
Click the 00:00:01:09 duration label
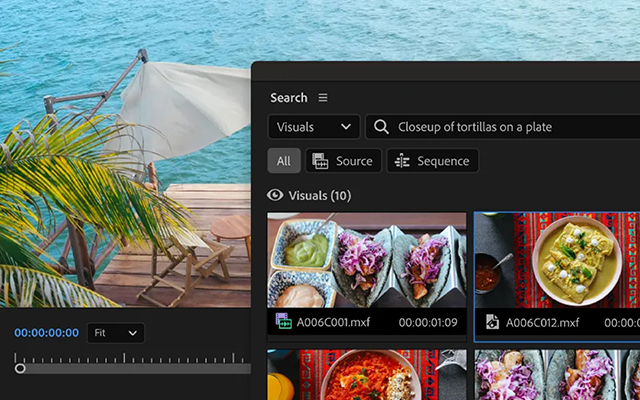click(428, 323)
